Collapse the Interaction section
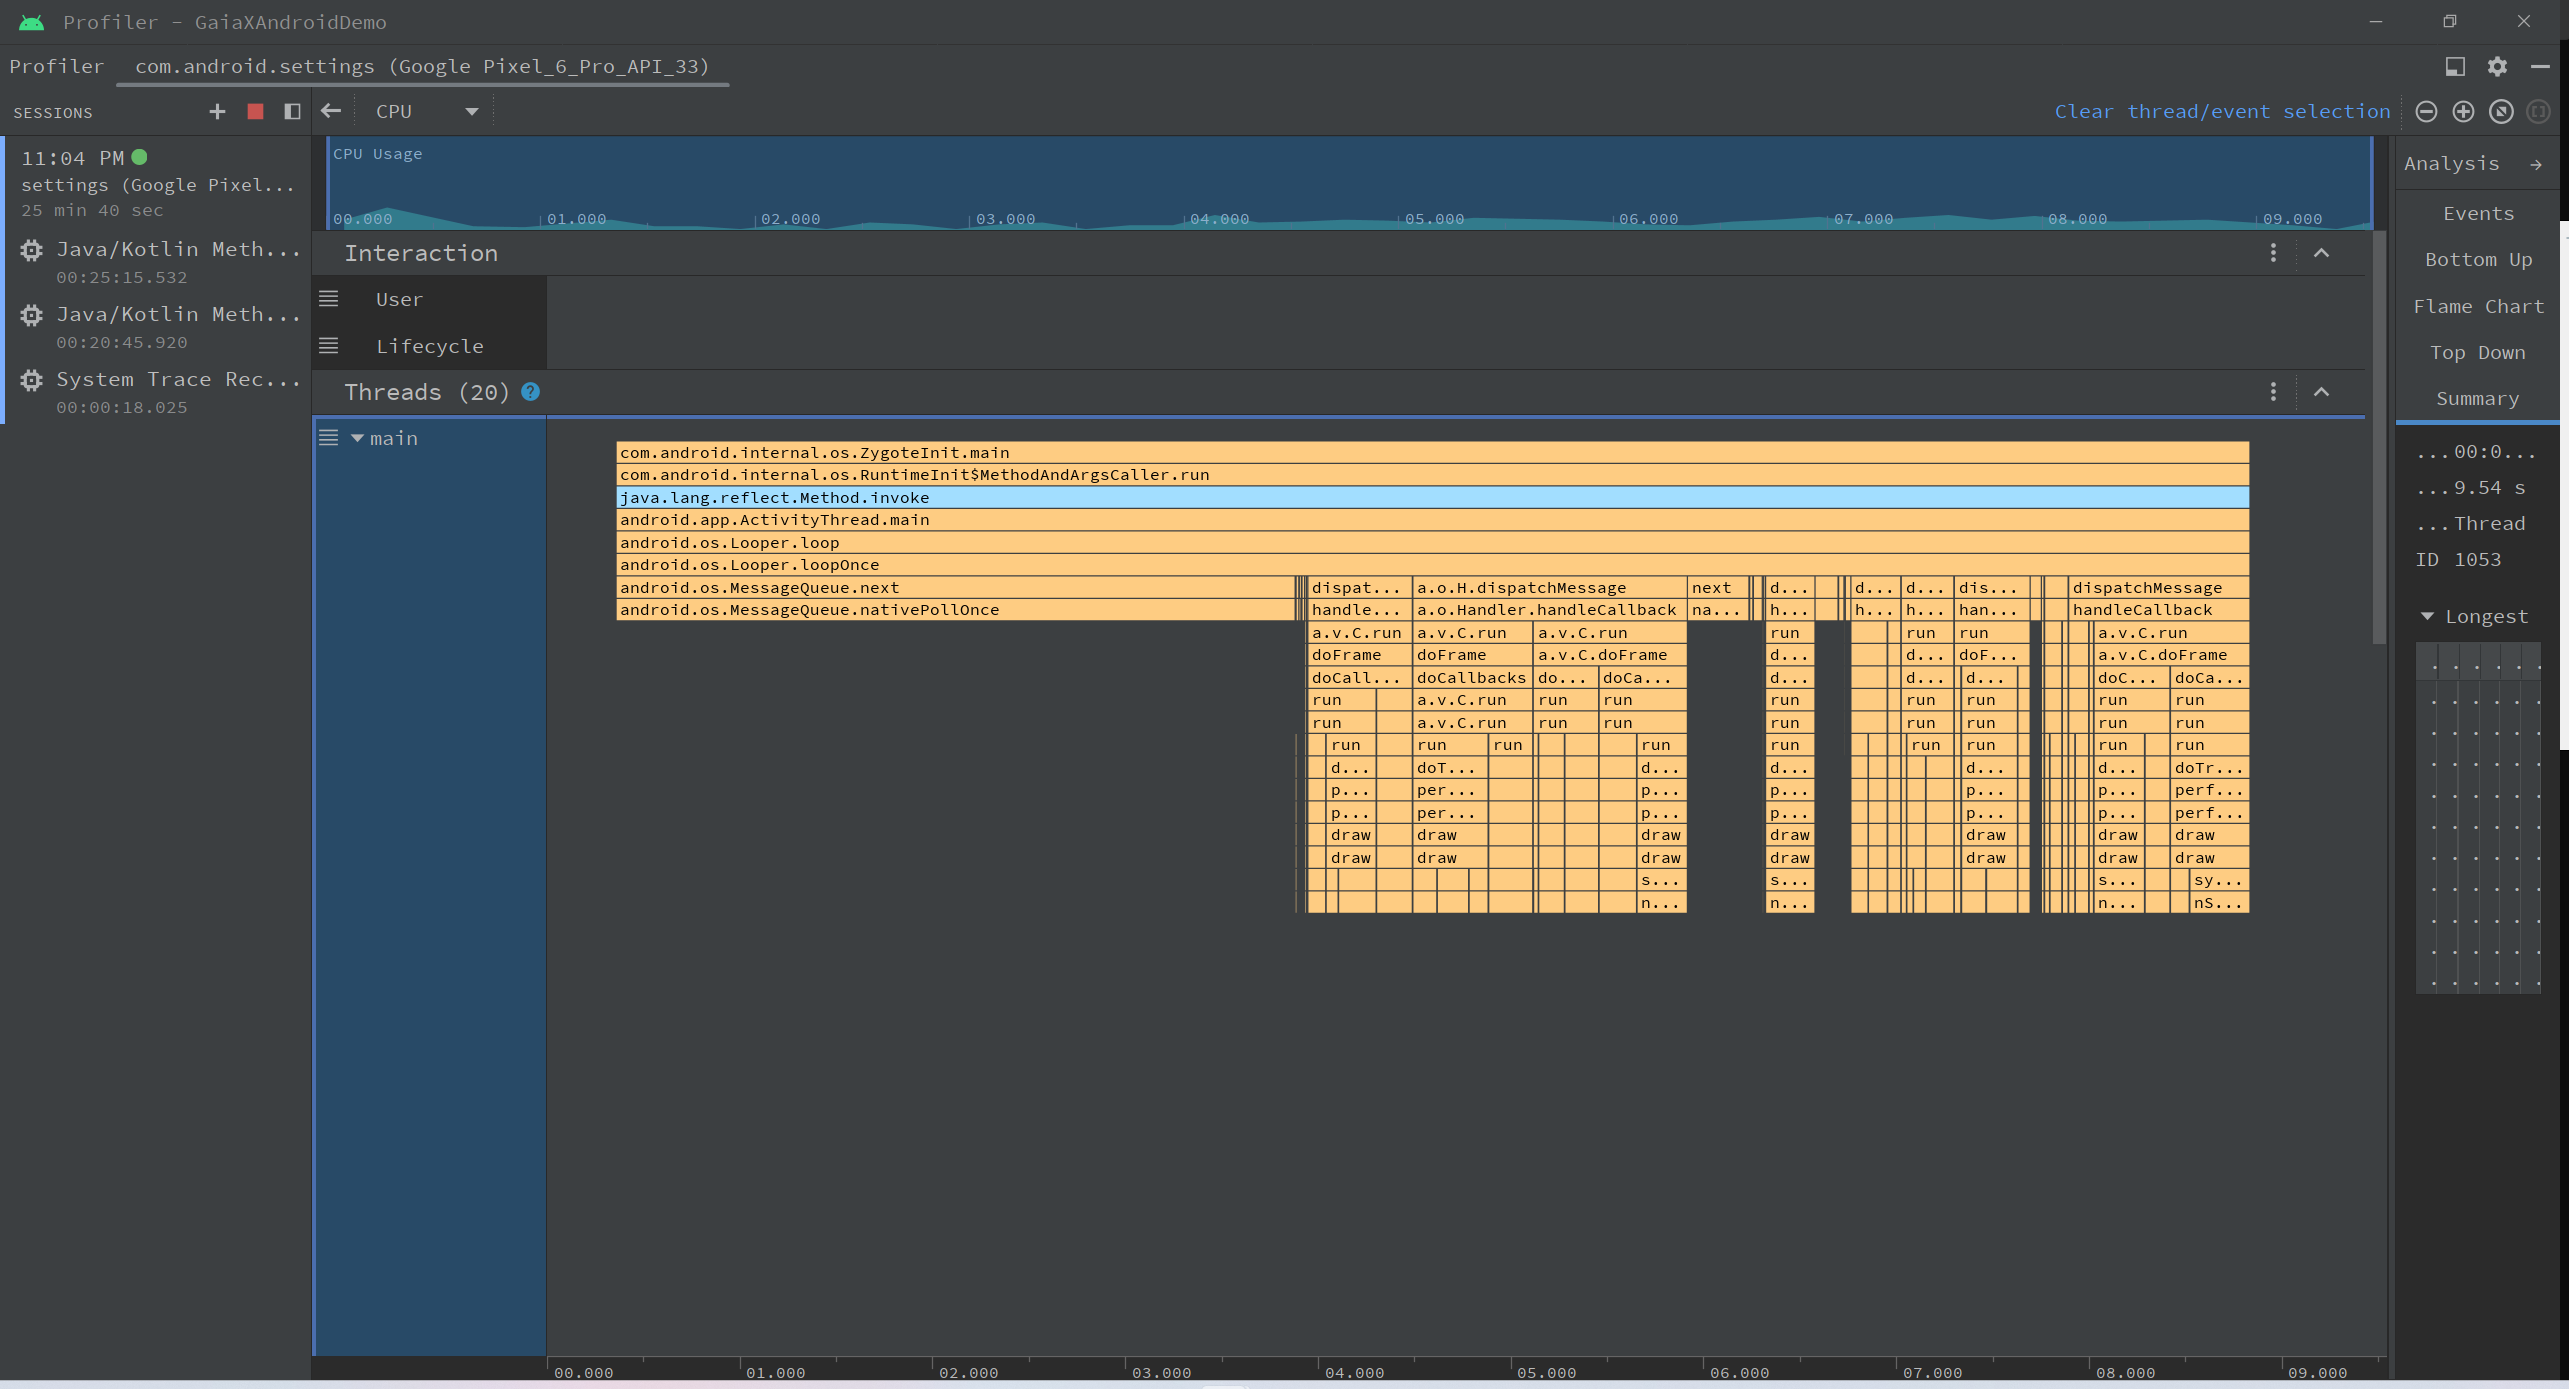This screenshot has height=1389, width=2569. coord(2321,253)
